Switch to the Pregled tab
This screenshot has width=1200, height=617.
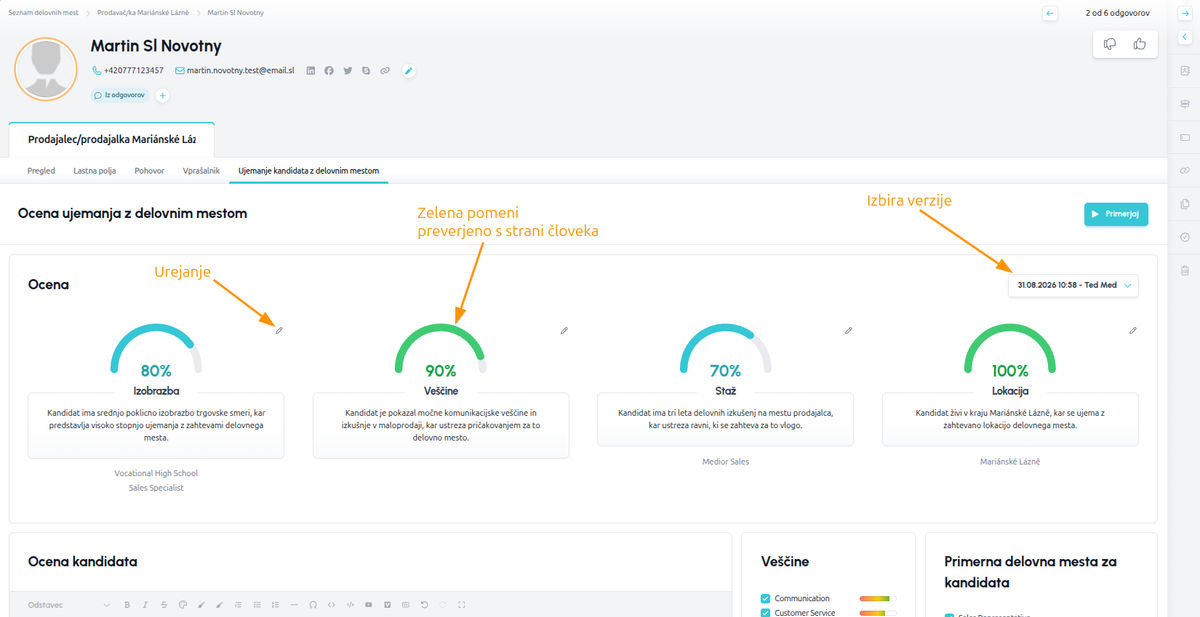tap(41, 171)
